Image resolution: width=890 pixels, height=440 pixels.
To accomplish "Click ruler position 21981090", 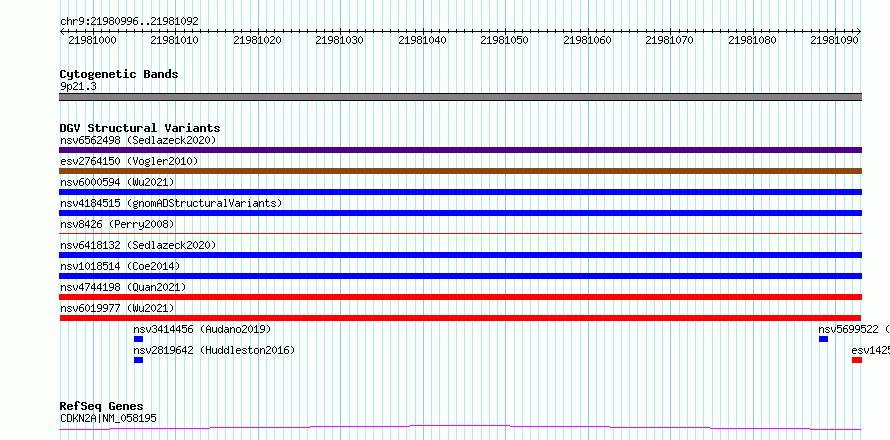I will [x=836, y=40].
